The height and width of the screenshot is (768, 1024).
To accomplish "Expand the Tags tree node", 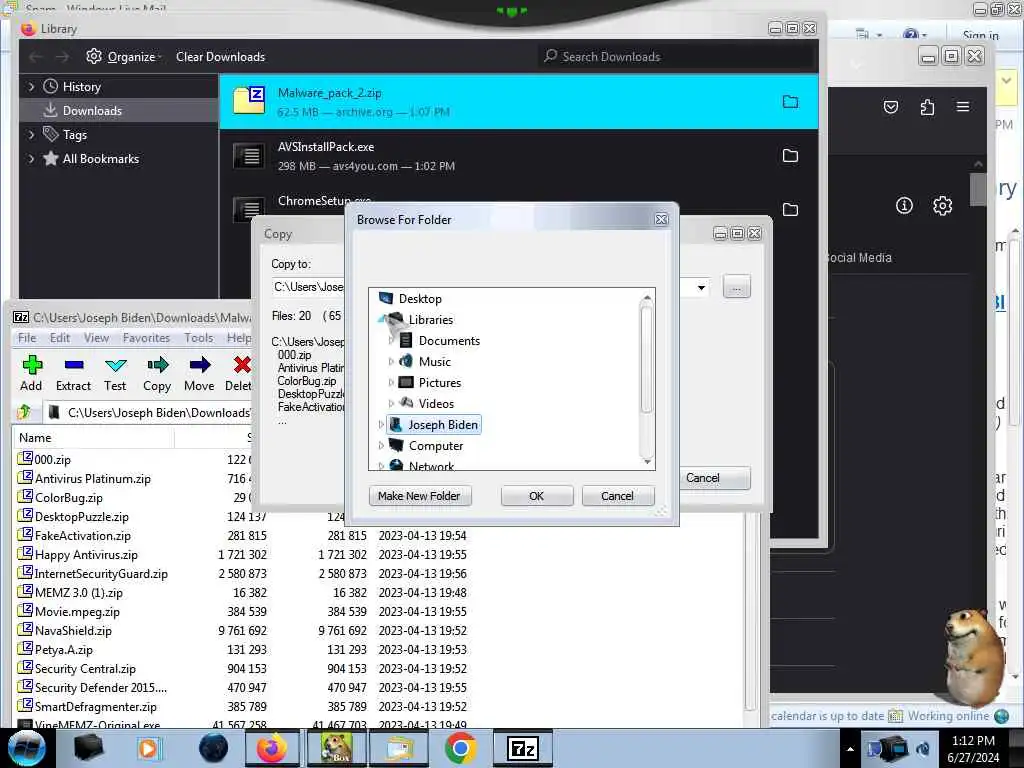I will click(x=31, y=135).
